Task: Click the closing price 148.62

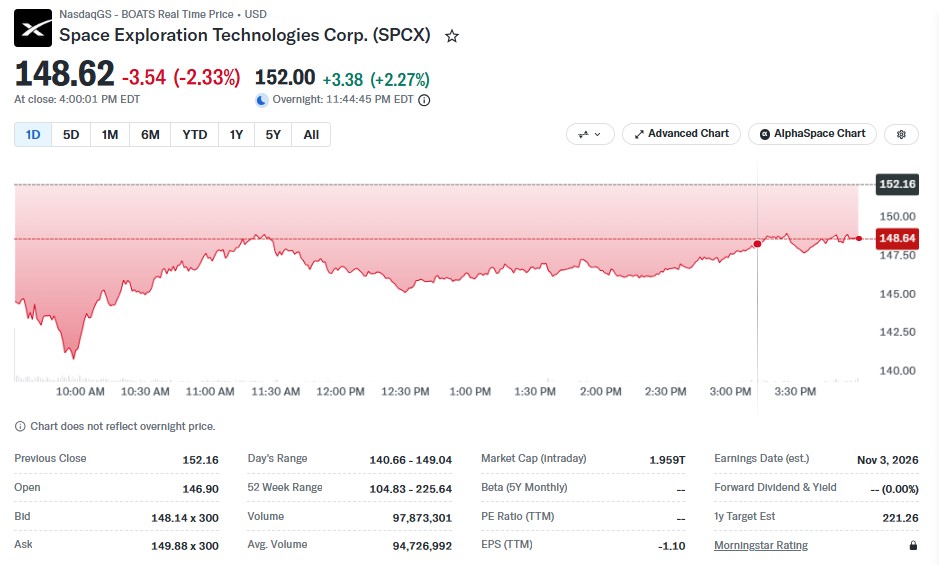Action: click(x=64, y=74)
